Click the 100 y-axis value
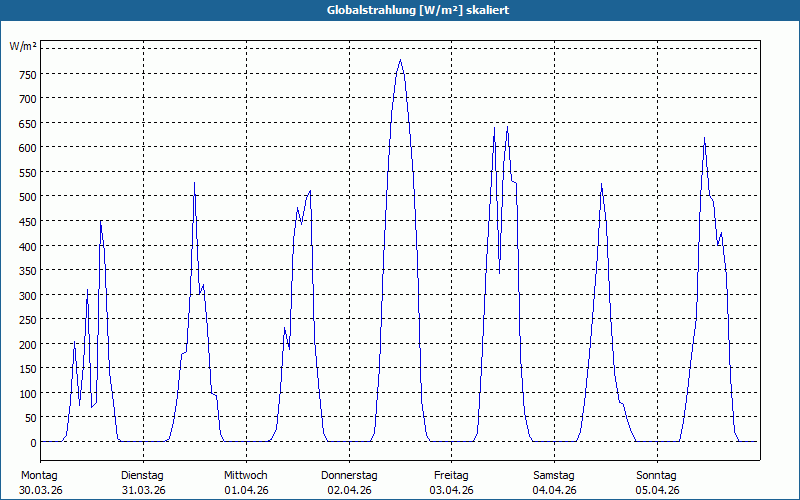Viewport: 800px width, 500px height. pos(28,394)
